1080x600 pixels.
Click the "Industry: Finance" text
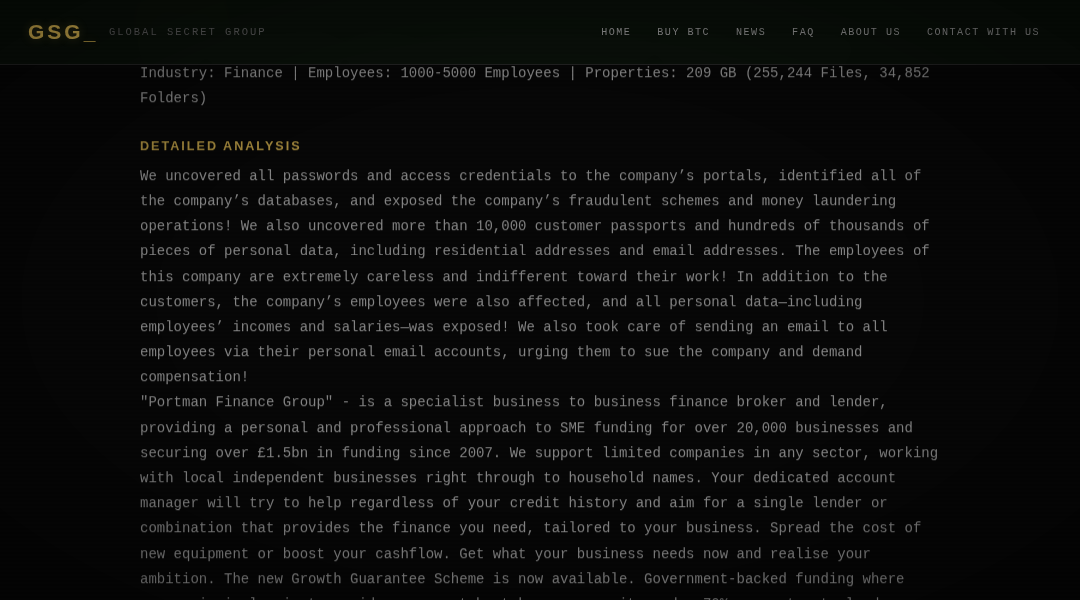[x=211, y=73]
